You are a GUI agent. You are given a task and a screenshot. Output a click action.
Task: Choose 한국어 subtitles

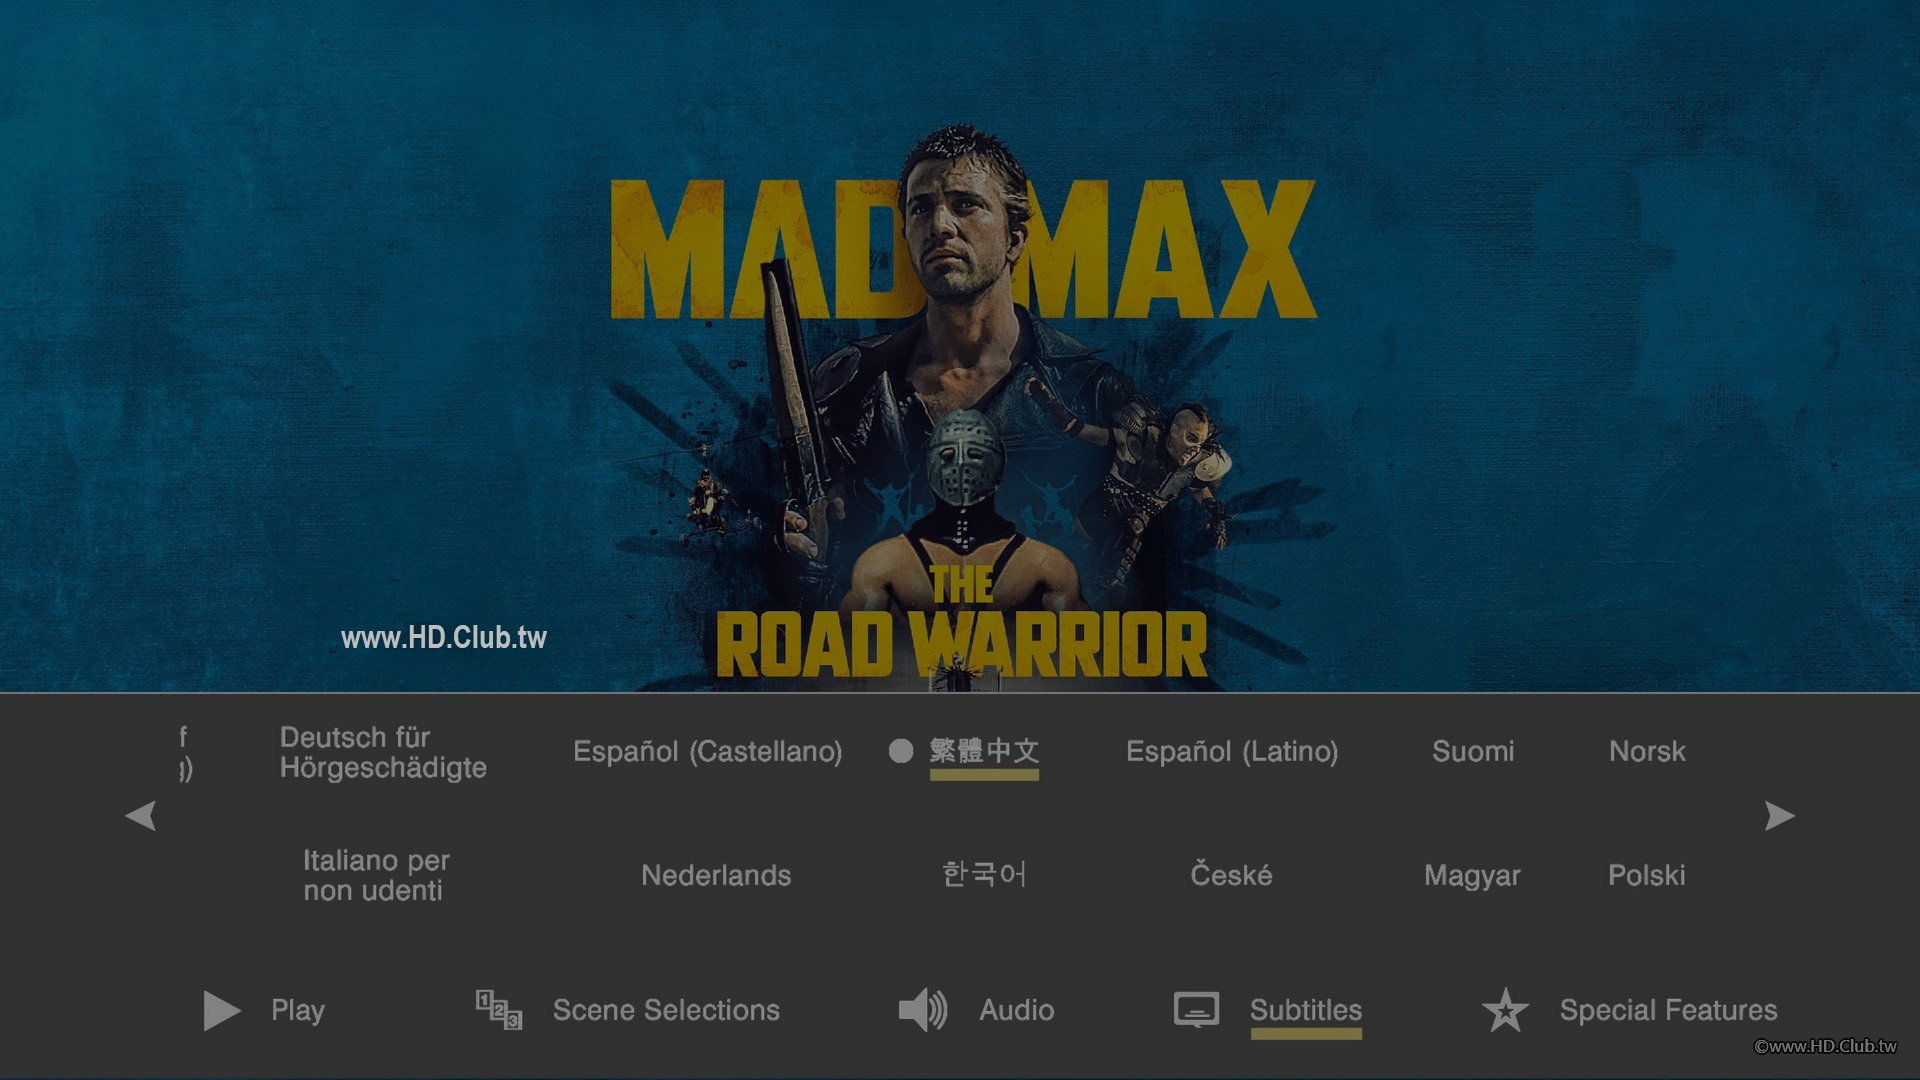(984, 875)
